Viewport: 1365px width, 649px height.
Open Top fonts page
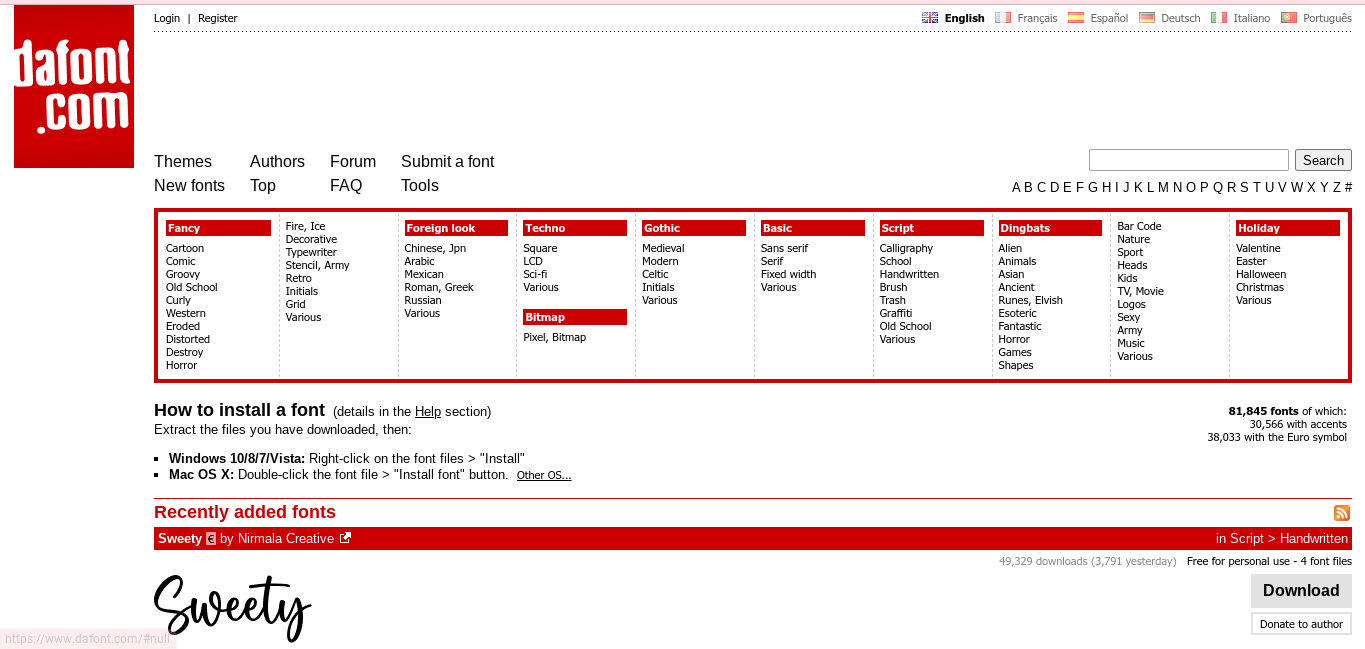click(263, 186)
